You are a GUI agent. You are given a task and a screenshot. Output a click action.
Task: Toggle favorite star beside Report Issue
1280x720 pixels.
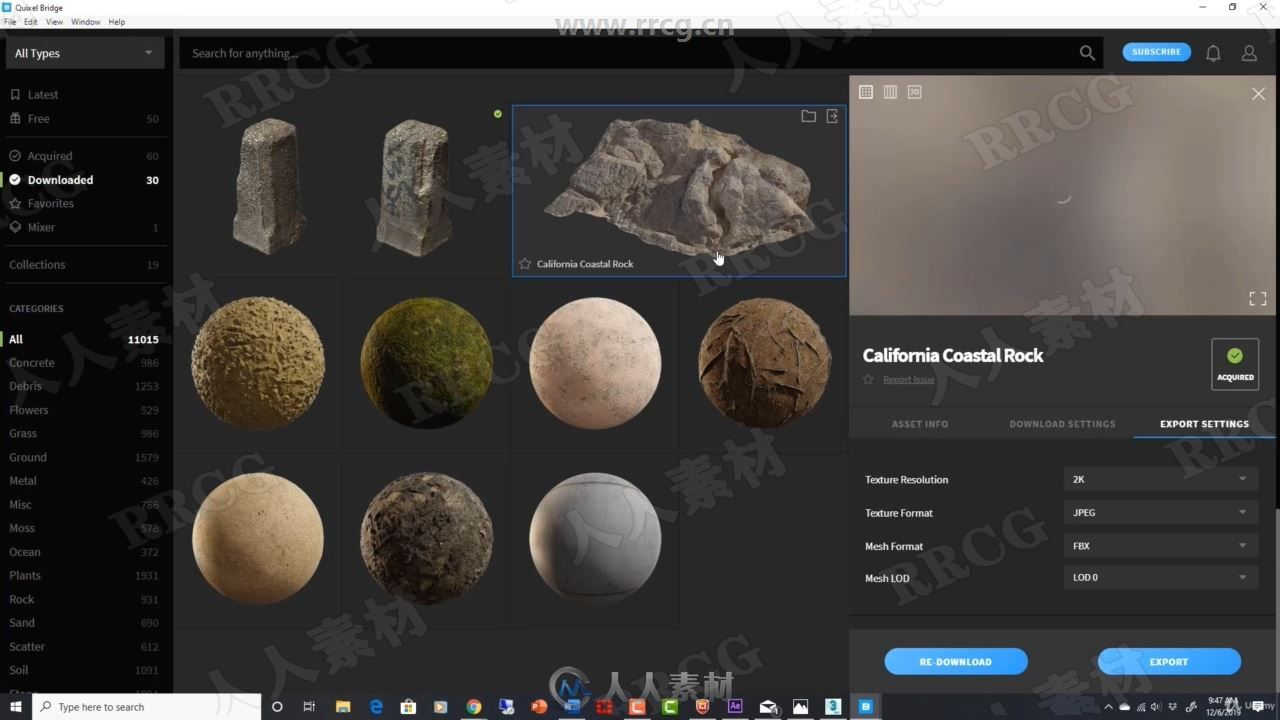coord(868,379)
